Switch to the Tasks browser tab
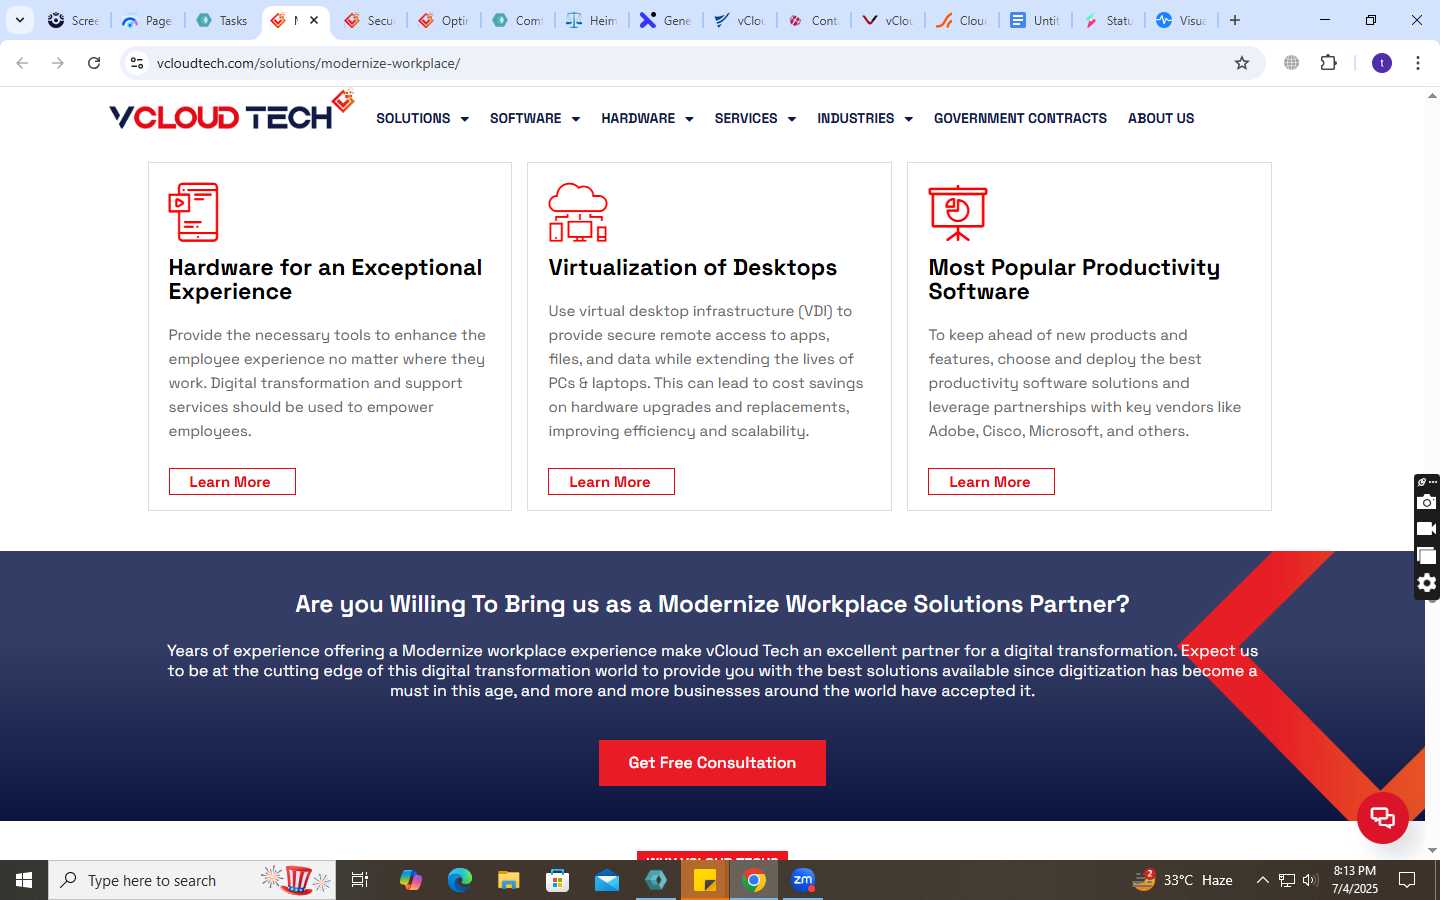This screenshot has width=1440, height=900. click(223, 20)
